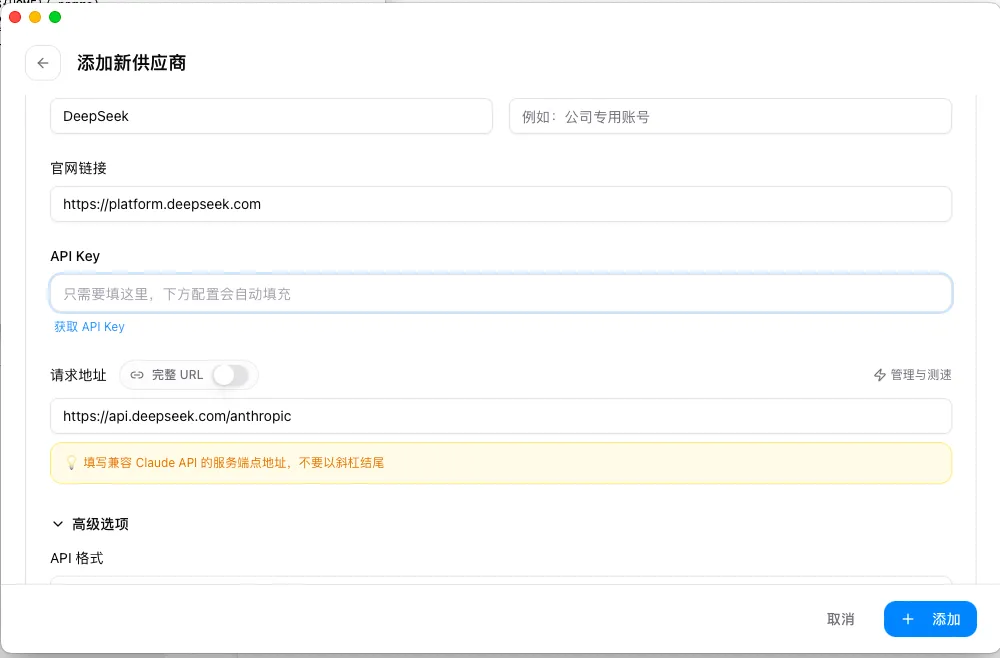
Task: Click the lightning bolt icon for 管理与测速
Action: (x=880, y=375)
